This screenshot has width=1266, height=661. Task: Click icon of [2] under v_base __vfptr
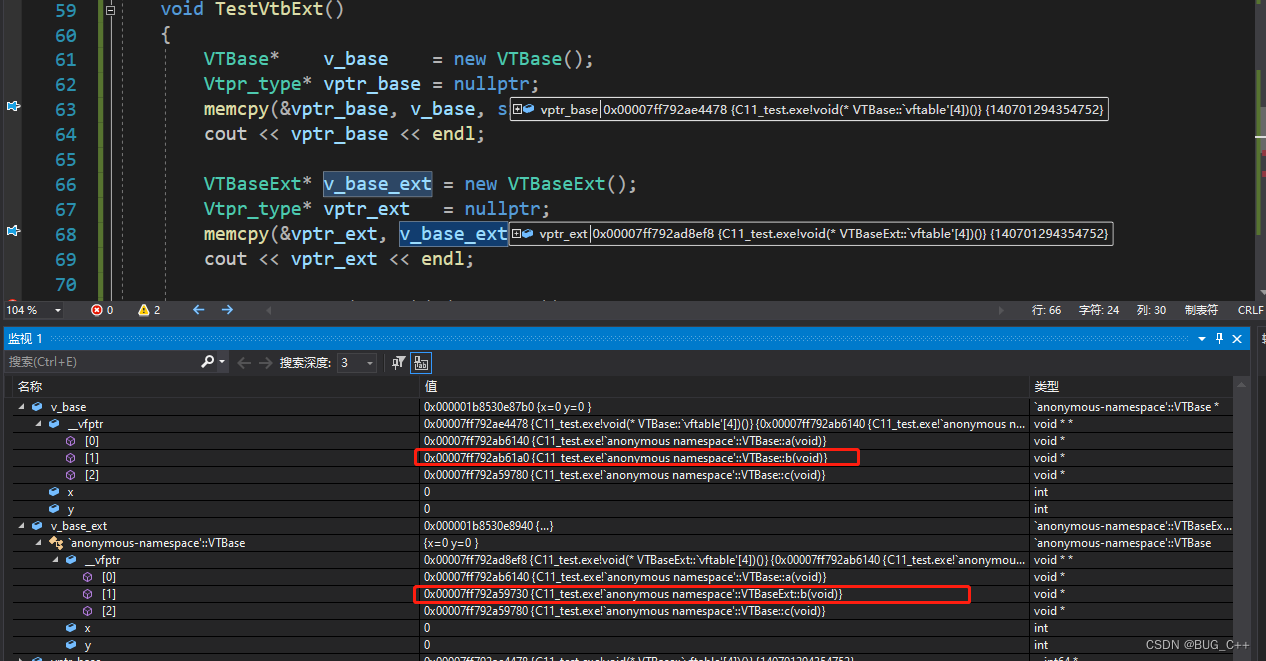click(71, 475)
